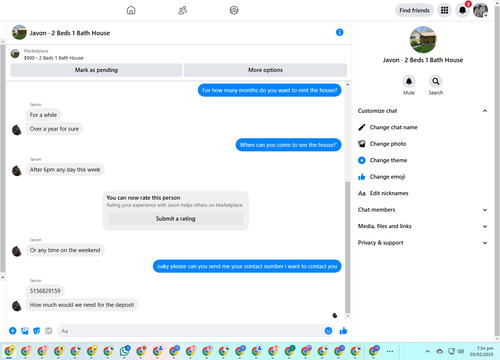Expand the Chat members section
The width and height of the screenshot is (500, 360).
[485, 210]
